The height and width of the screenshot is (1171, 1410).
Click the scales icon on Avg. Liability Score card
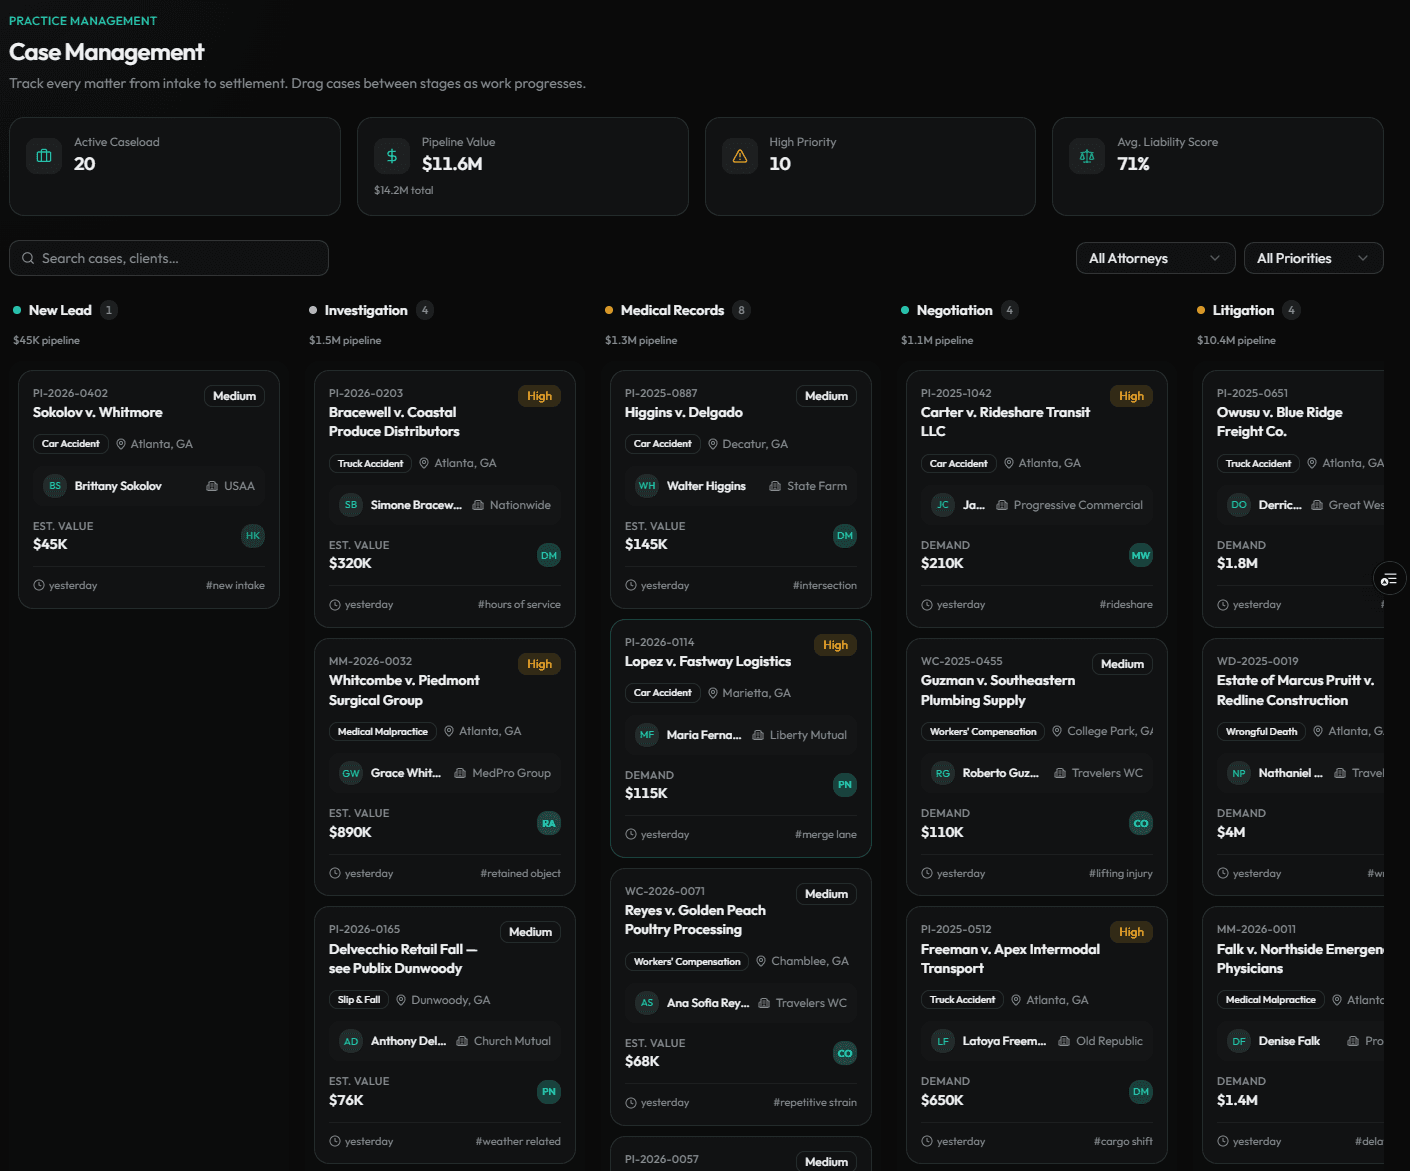(x=1087, y=156)
